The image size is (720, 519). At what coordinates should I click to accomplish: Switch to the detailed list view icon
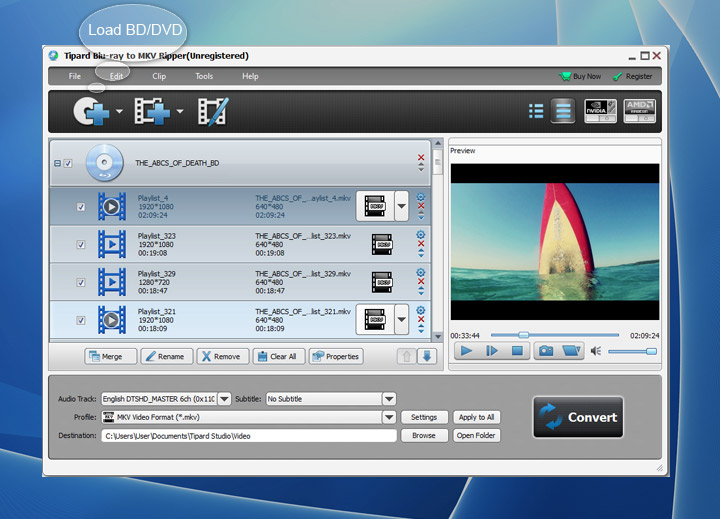click(x=536, y=111)
